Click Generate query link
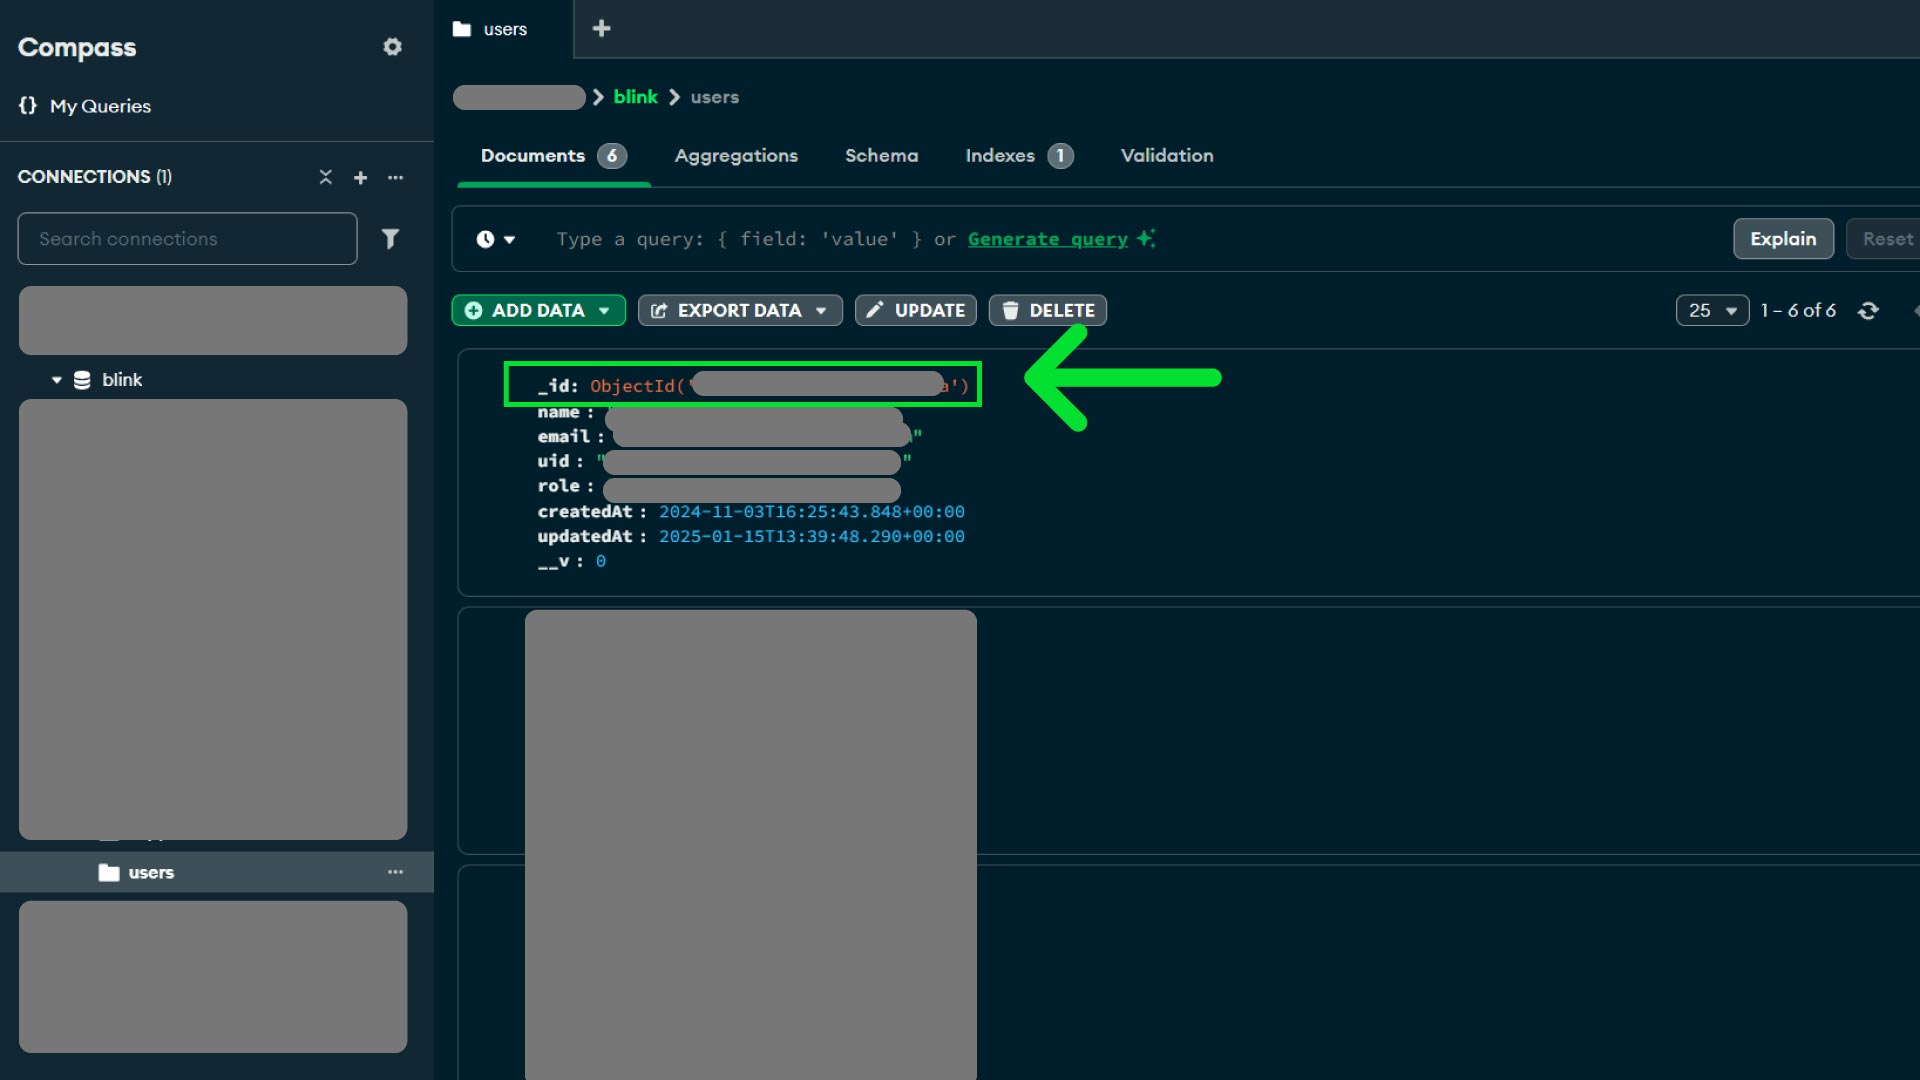 click(x=1047, y=239)
